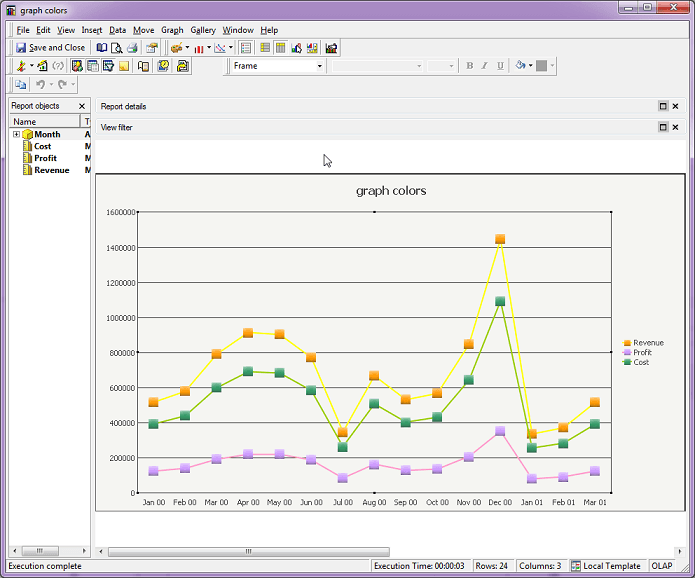Image resolution: width=695 pixels, height=578 pixels.
Task: Toggle bold formatting button
Action: (x=469, y=66)
